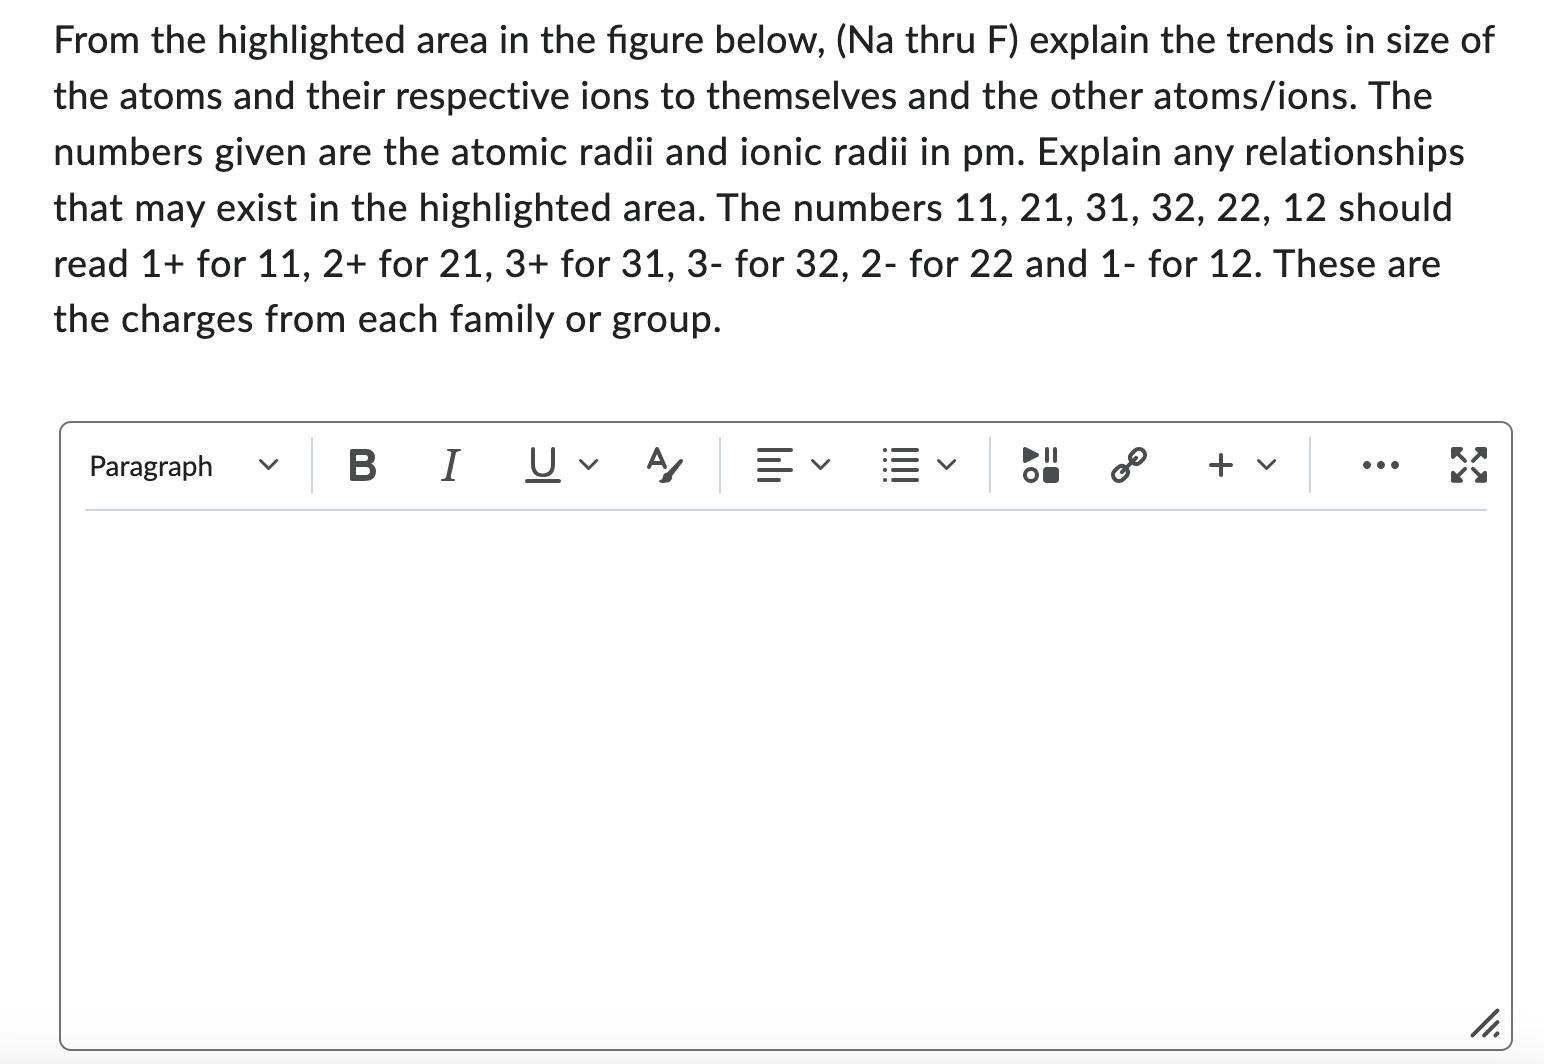Insert a quicklink with the link icon
1544x1064 pixels.
tap(1128, 464)
